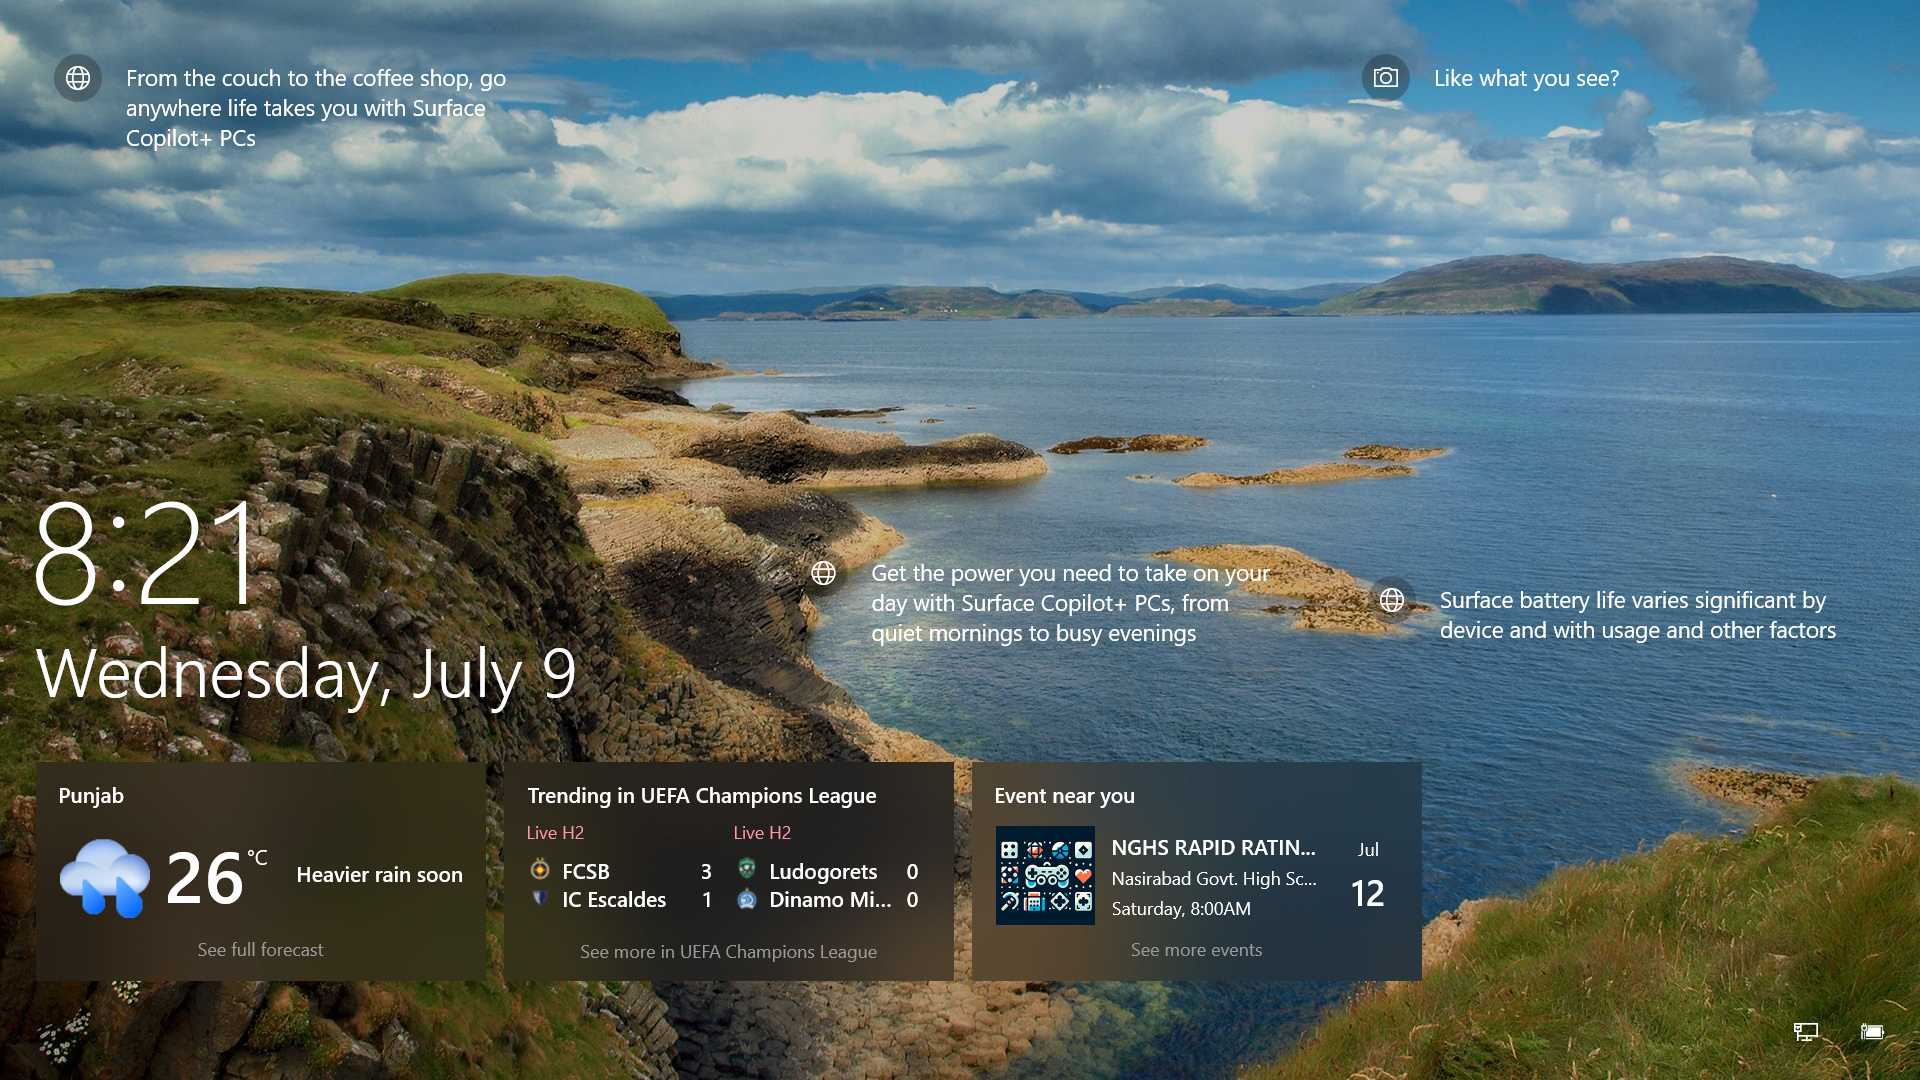Screen dimensions: 1920x1080
Task: Click the FCSB team crest icon
Action: (540, 870)
